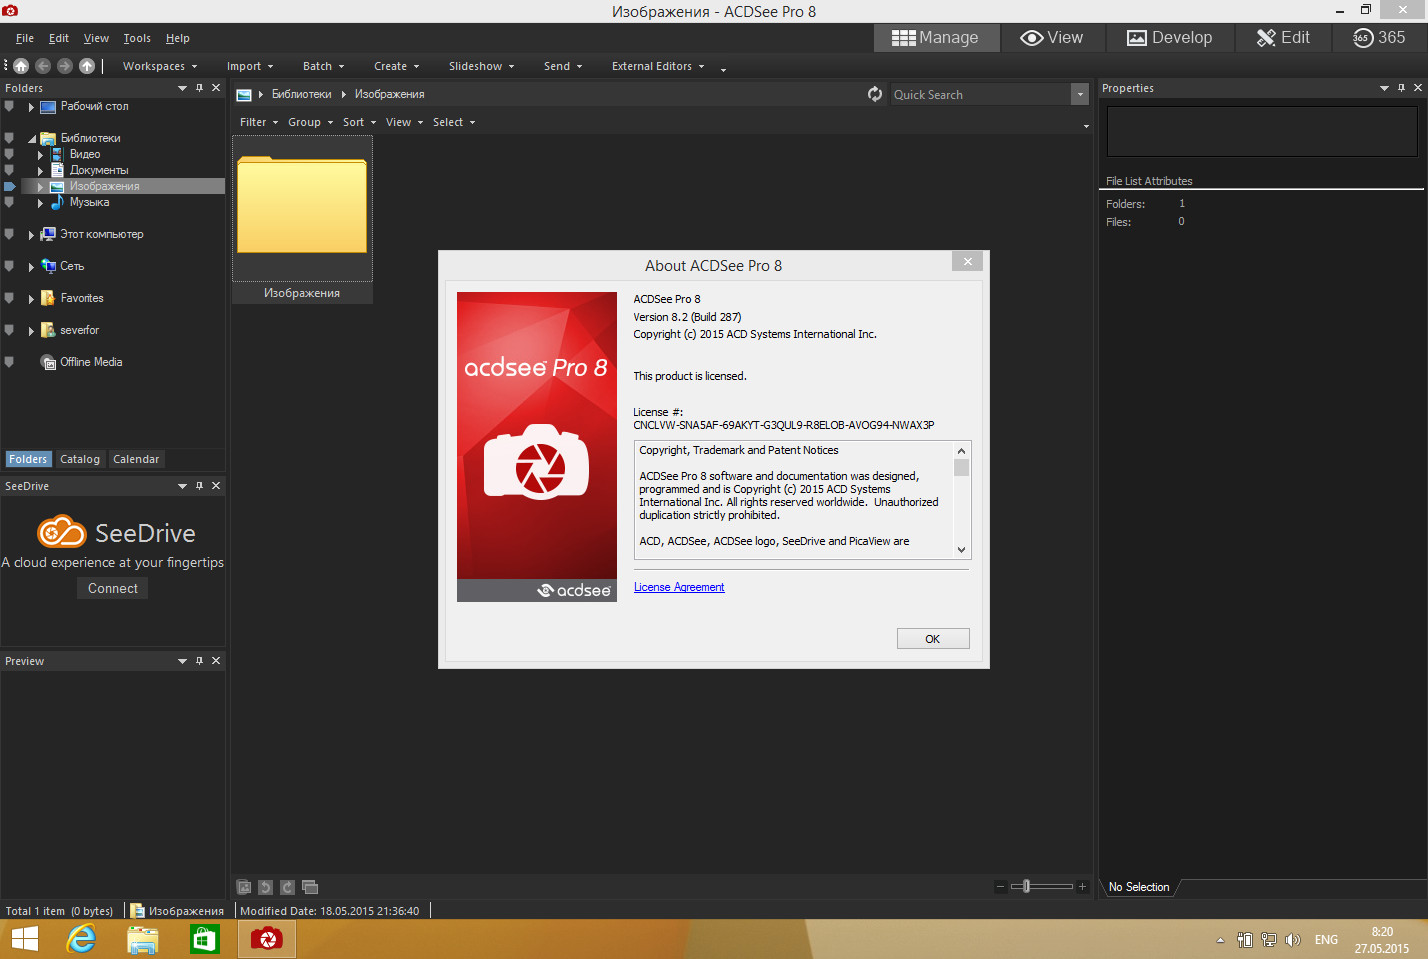Go to the Home folder icon

coord(21,66)
